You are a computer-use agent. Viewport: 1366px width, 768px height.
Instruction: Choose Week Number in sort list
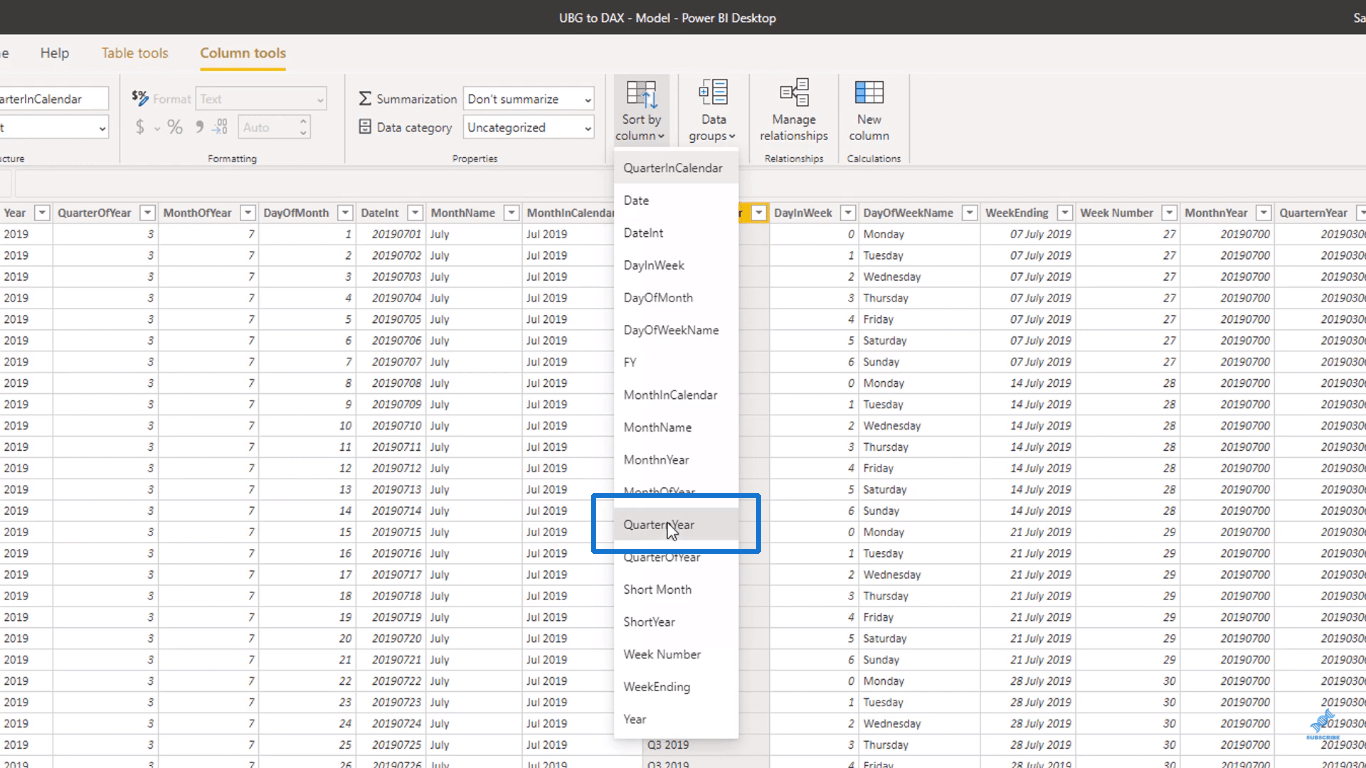pos(676,654)
